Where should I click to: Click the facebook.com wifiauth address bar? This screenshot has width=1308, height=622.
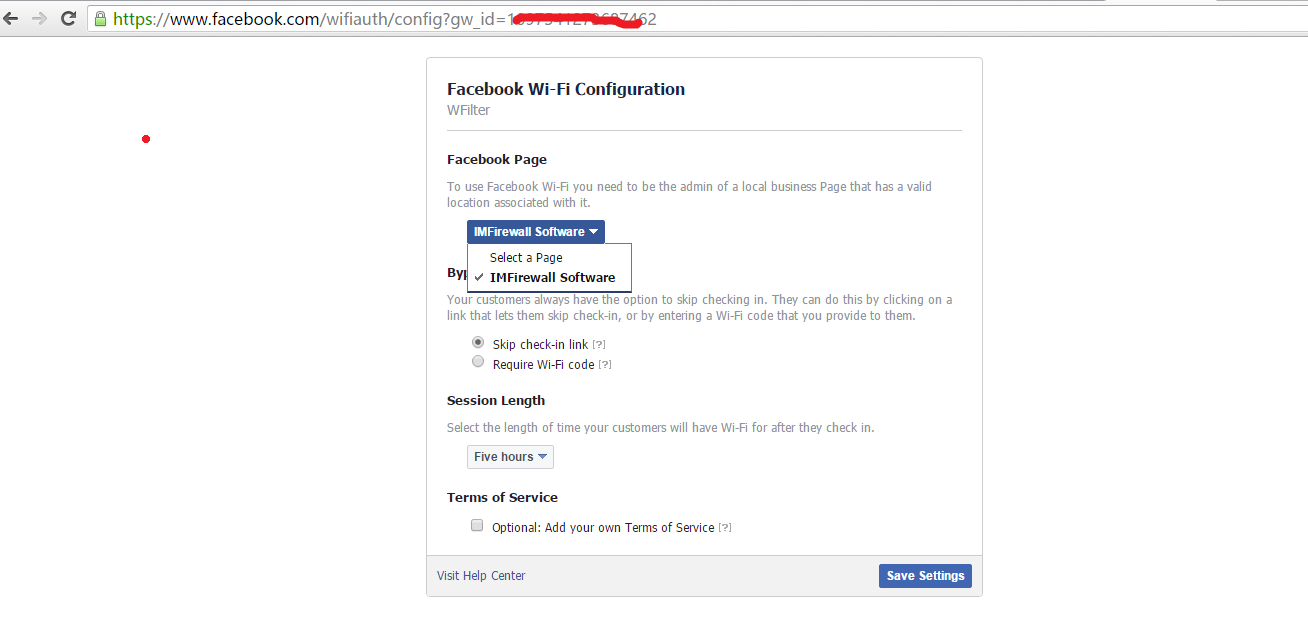tap(695, 18)
